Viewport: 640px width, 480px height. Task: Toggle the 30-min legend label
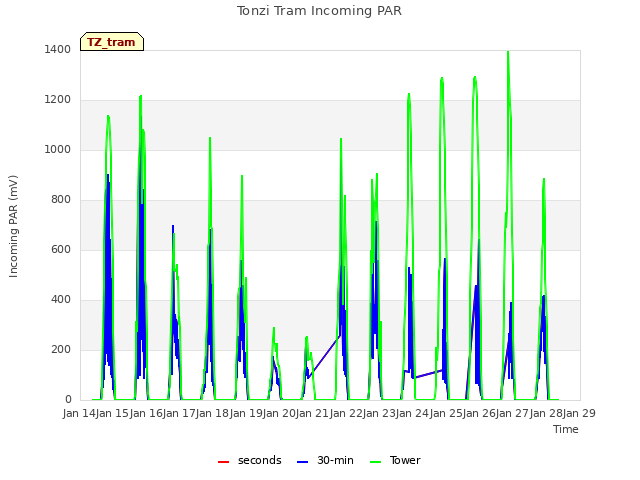click(x=335, y=460)
